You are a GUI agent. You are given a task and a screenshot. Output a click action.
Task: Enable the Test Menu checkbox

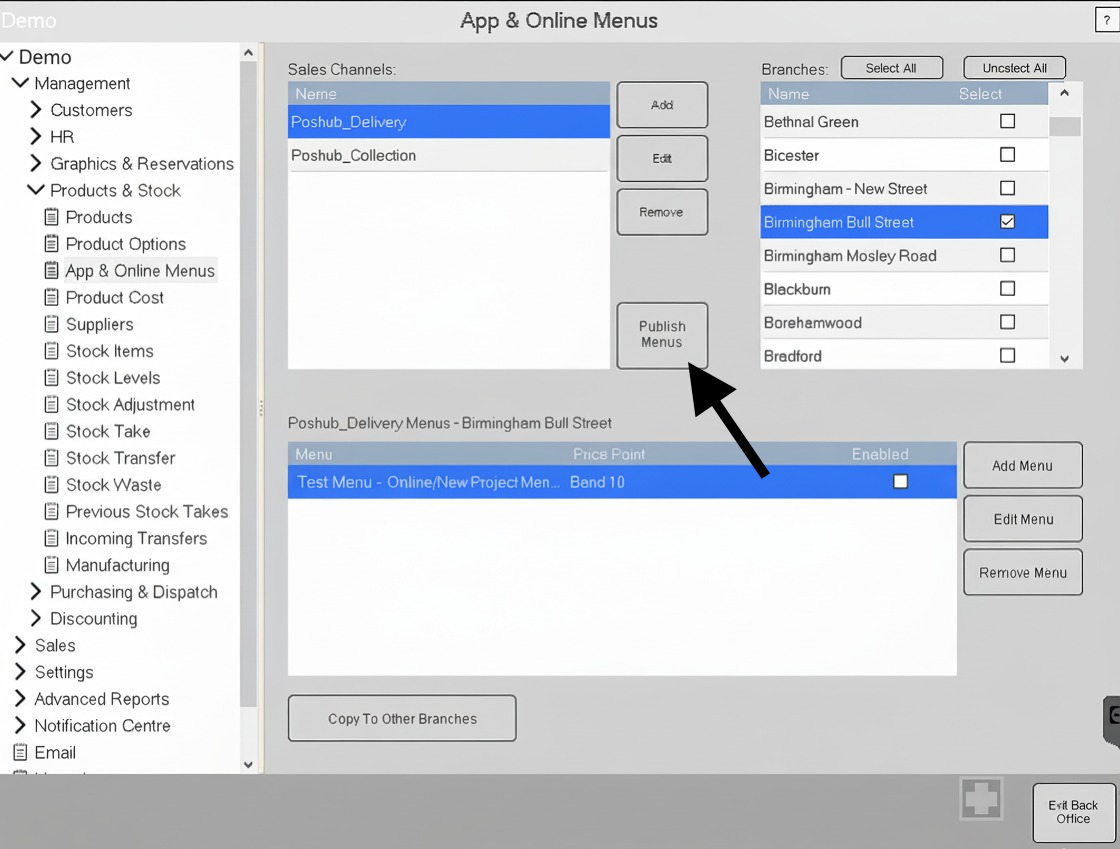pyautogui.click(x=900, y=481)
